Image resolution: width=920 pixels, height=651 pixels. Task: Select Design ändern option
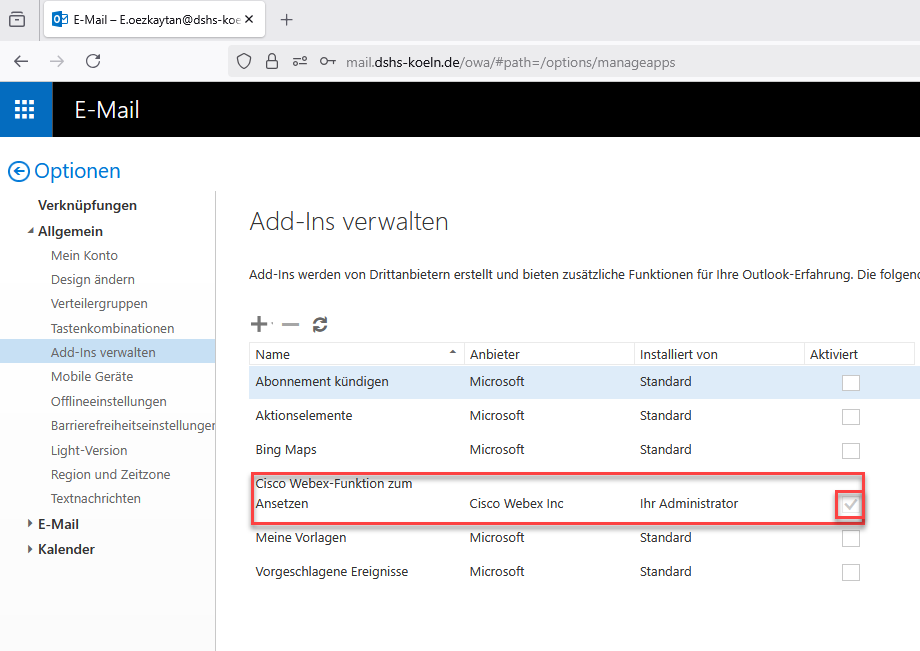pos(93,280)
